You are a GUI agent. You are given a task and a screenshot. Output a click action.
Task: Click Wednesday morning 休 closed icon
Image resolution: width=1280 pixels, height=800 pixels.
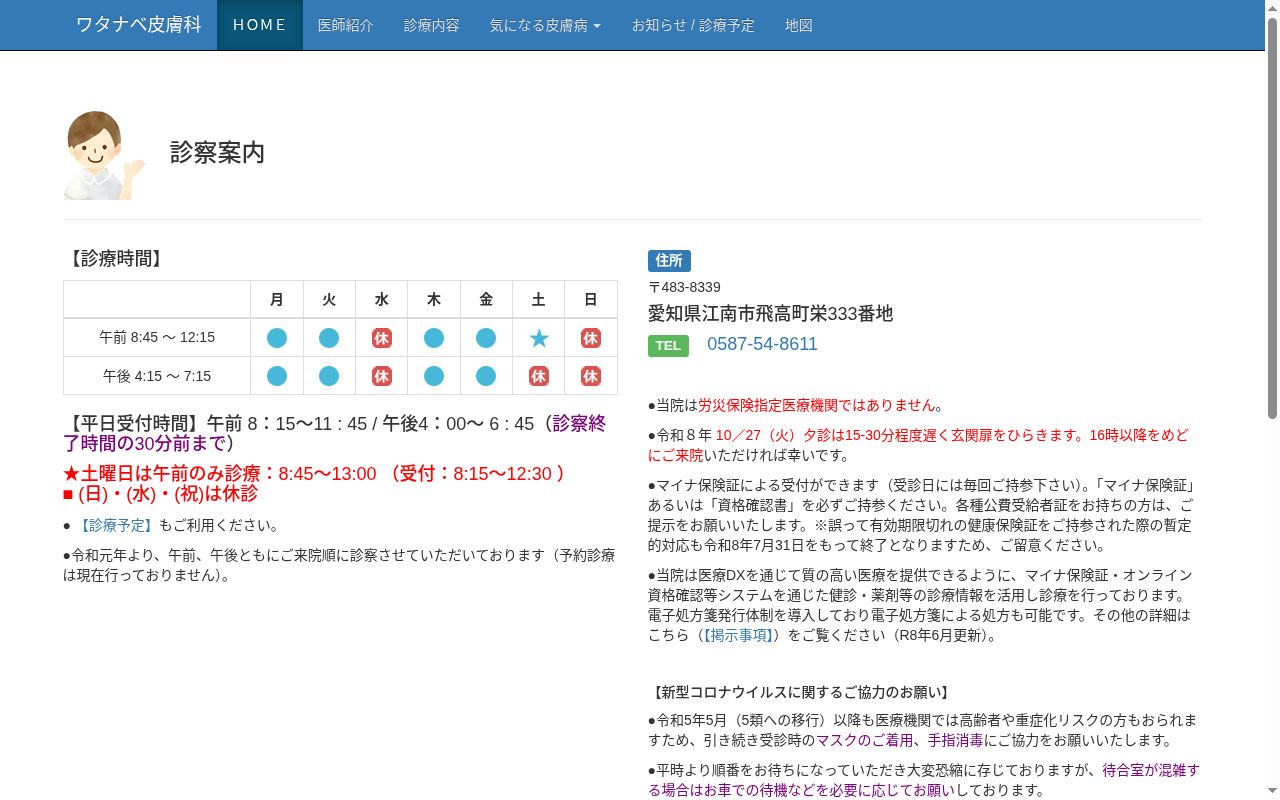coord(381,338)
